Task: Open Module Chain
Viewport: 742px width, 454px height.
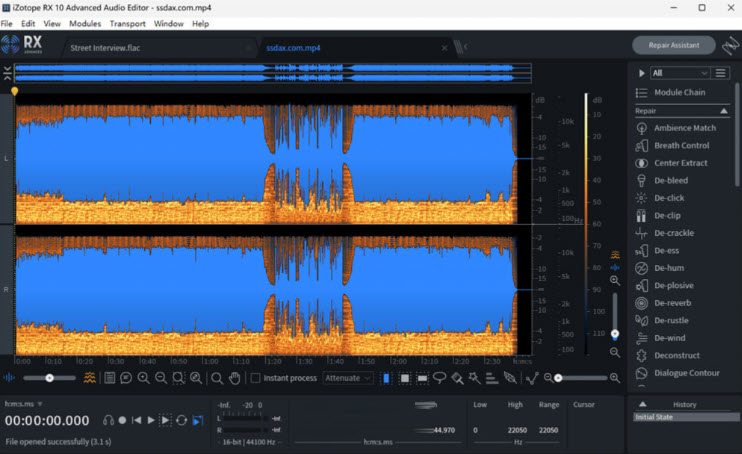Action: point(679,93)
